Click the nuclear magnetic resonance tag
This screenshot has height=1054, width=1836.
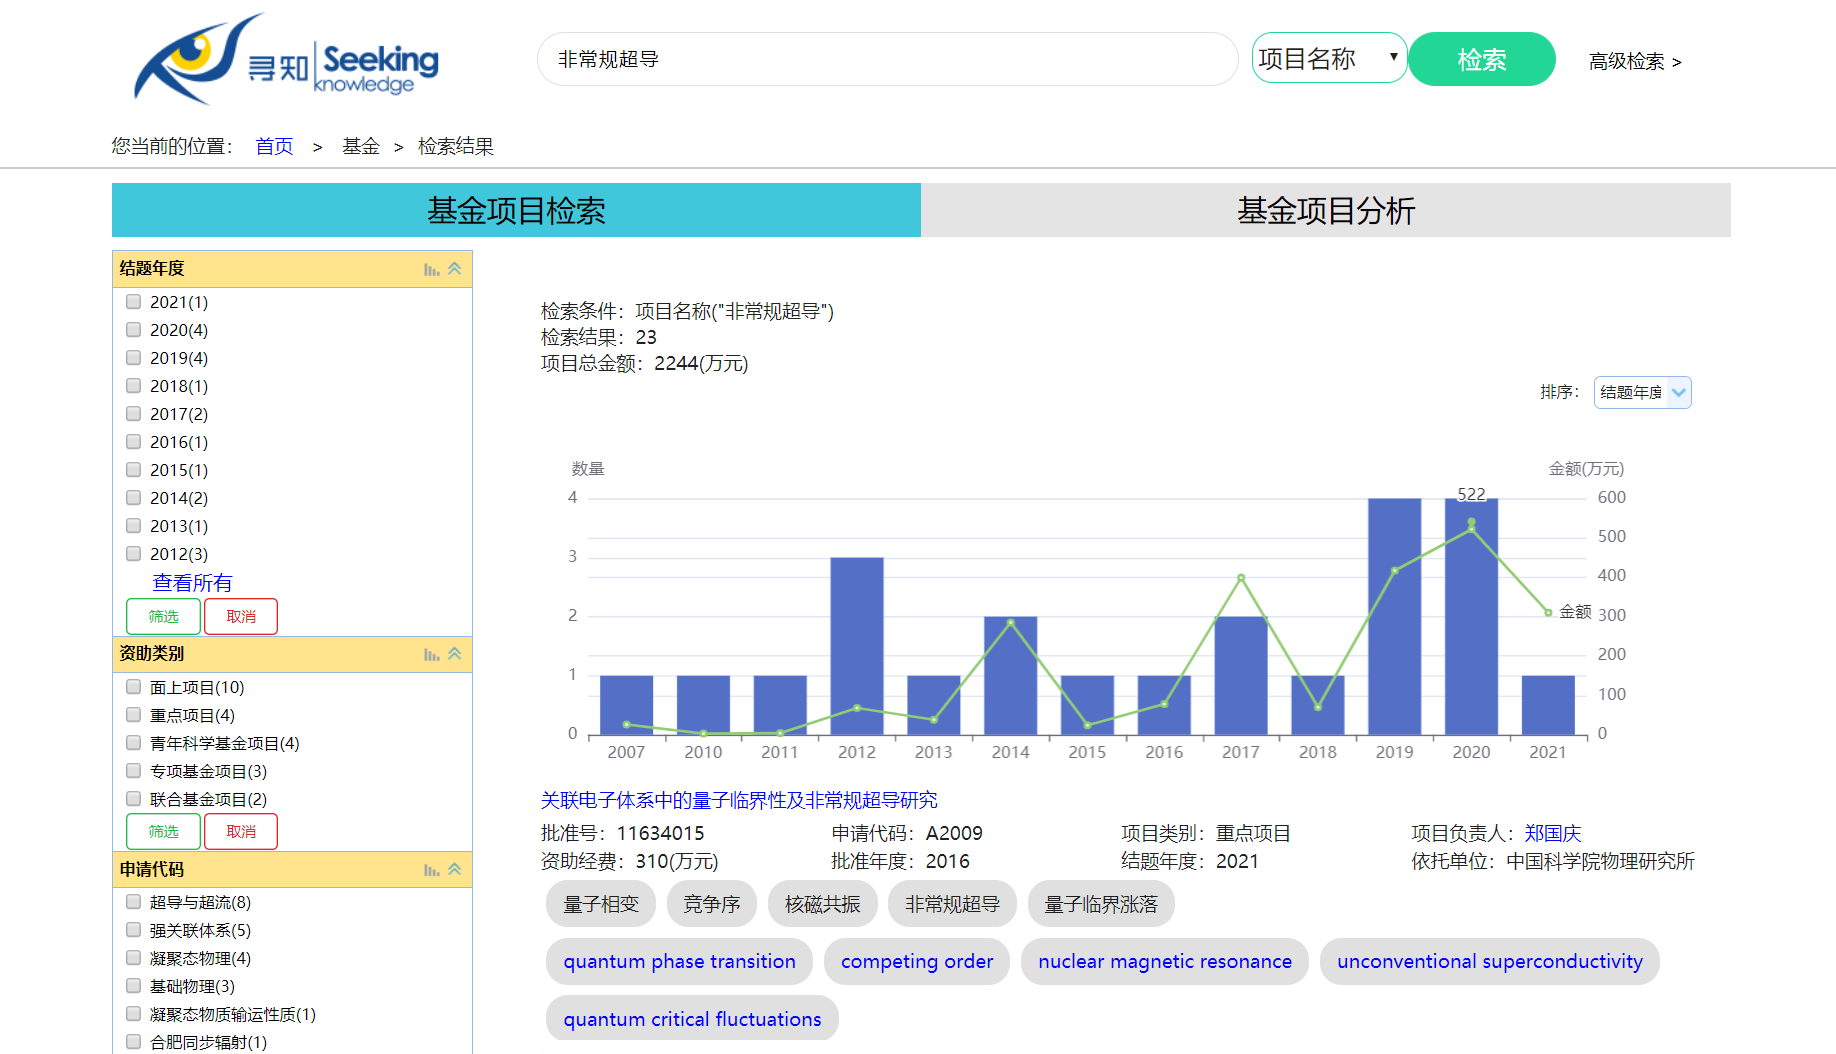tap(1165, 961)
